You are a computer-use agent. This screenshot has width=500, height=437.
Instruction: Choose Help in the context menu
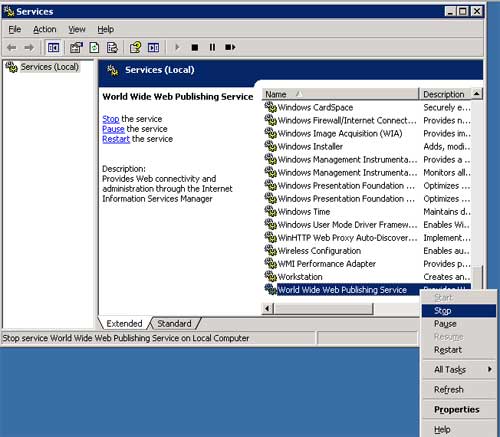(459, 429)
